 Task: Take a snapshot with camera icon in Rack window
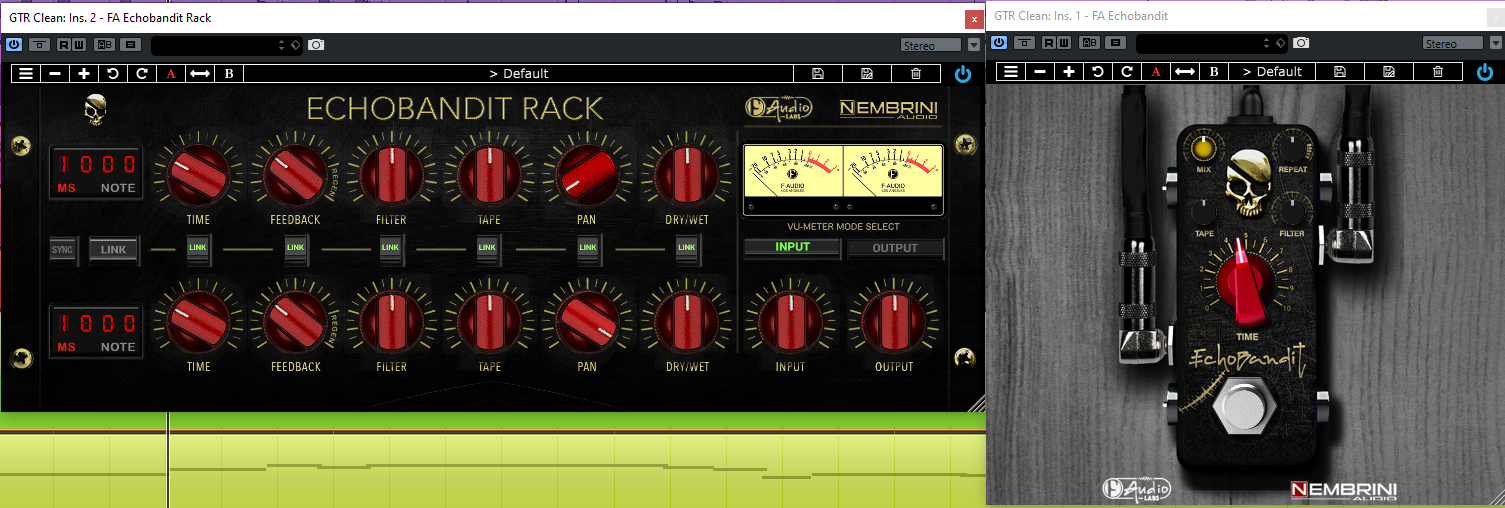coord(316,45)
